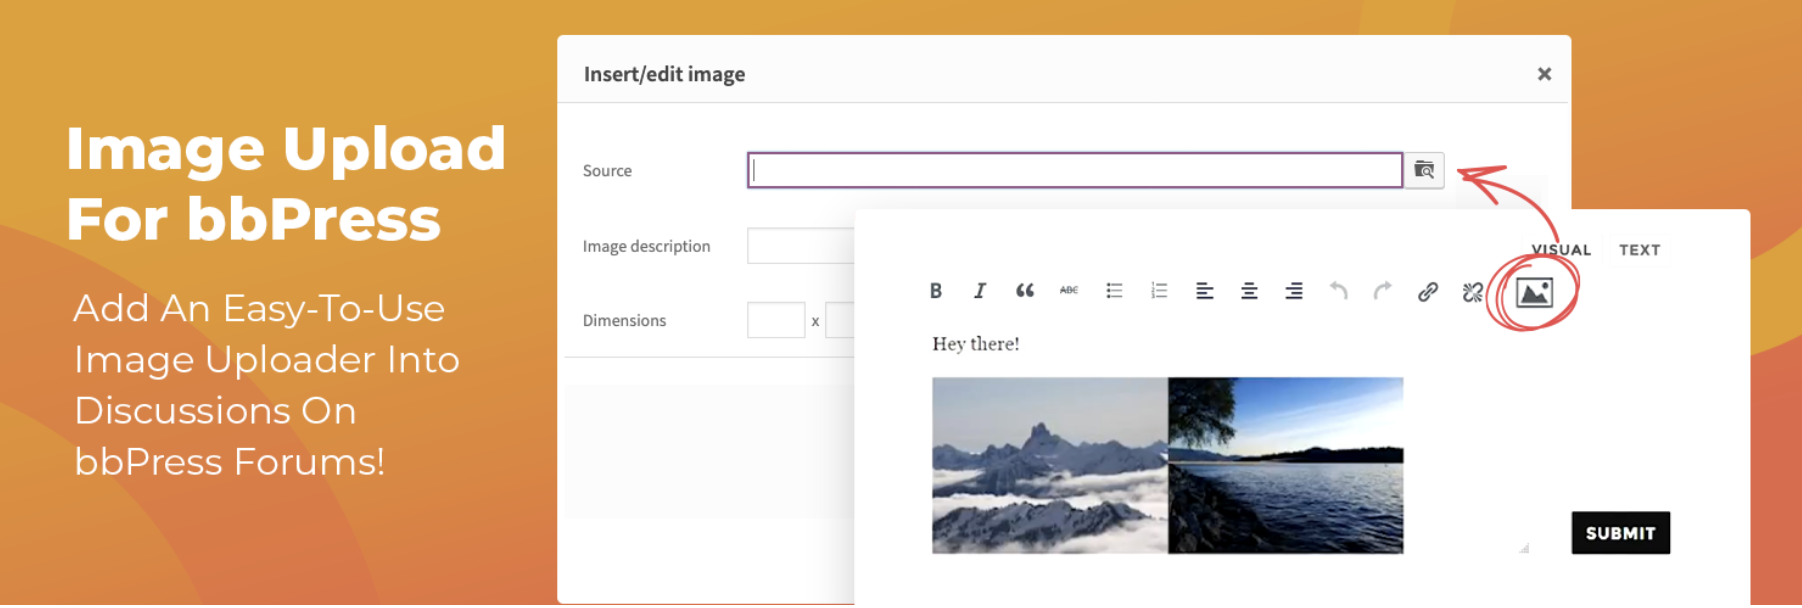Image resolution: width=1802 pixels, height=608 pixels.
Task: Click the Image description field
Action: pyautogui.click(x=801, y=246)
